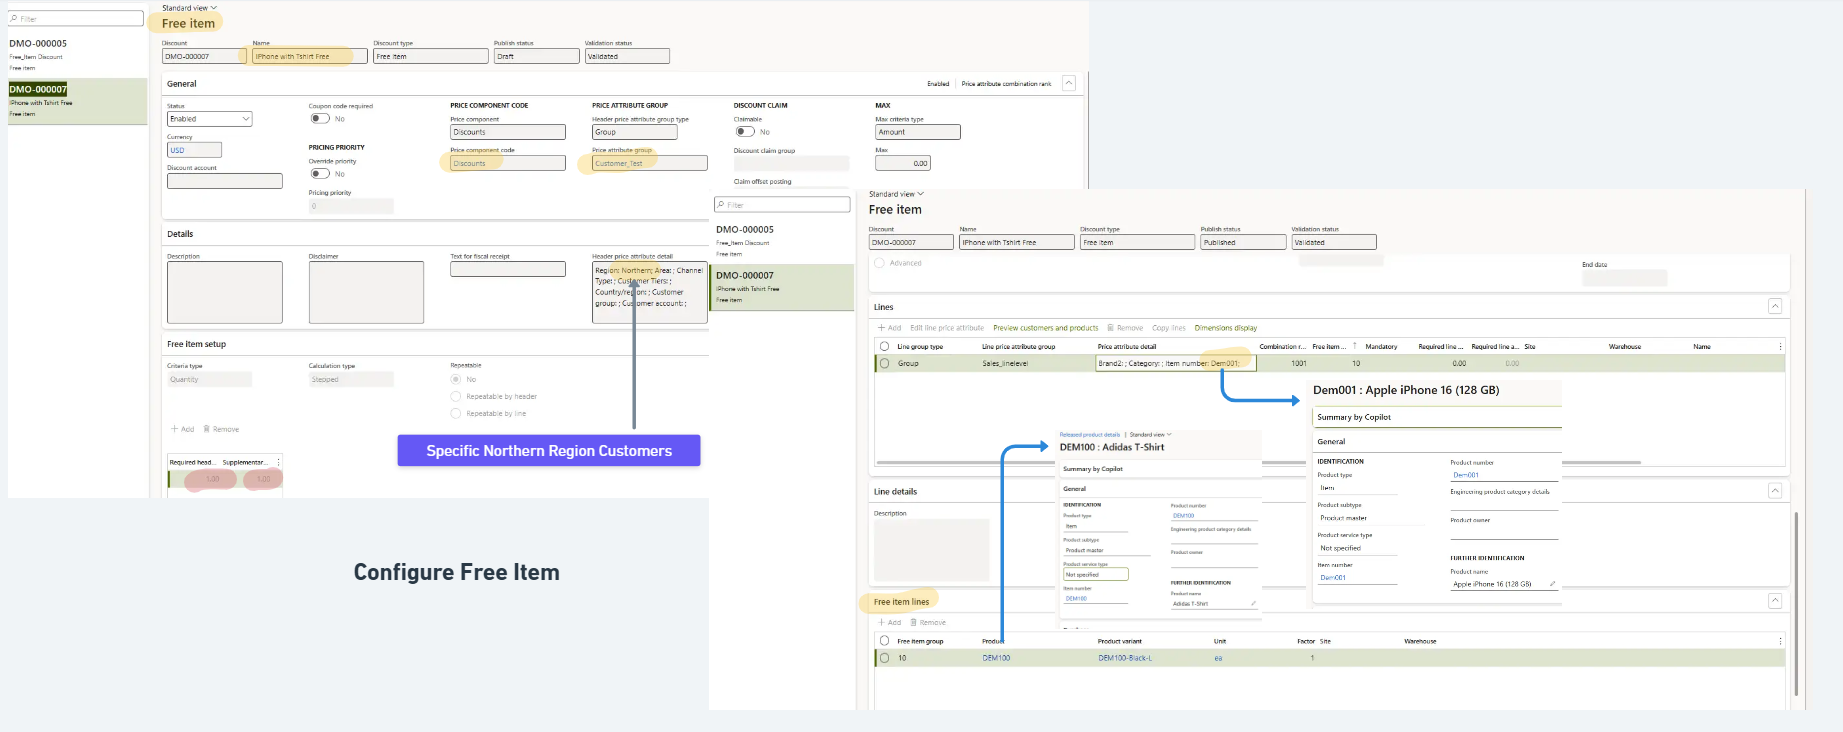The image size is (1843, 732).
Task: Open the DEM100-Black-L product variant link
Action: (x=1125, y=658)
